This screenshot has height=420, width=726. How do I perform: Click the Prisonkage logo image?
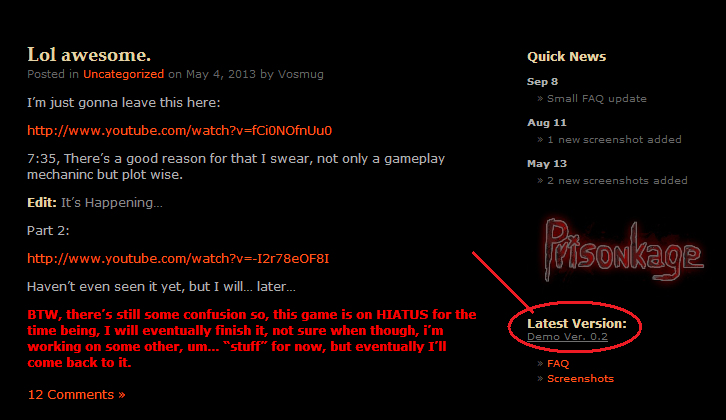pos(623,250)
